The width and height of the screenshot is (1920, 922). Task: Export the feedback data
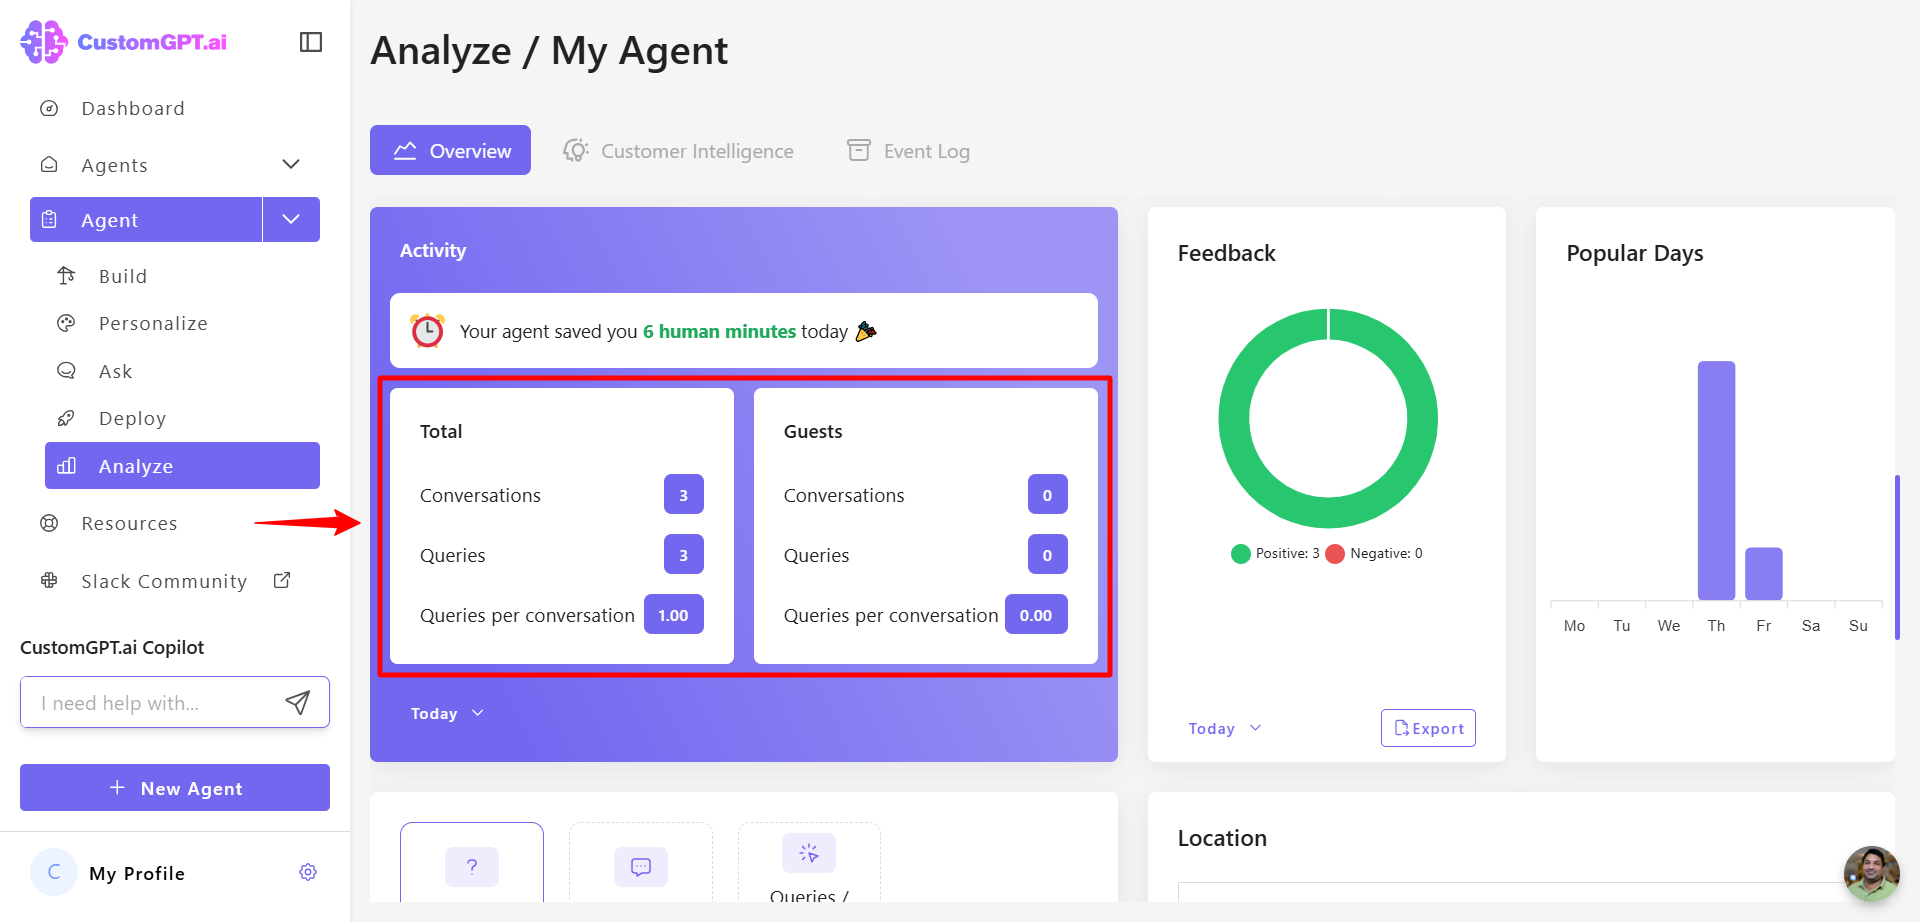coord(1428,728)
